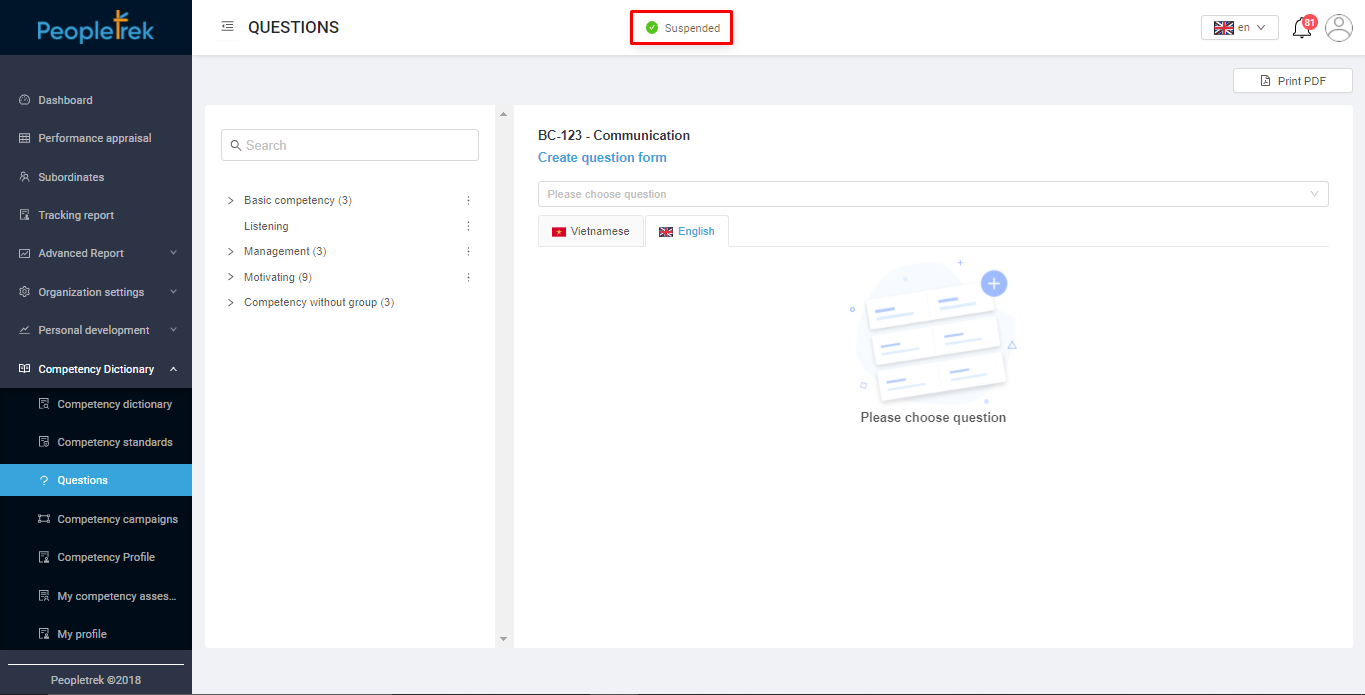Click the search magnifier icon

pyautogui.click(x=236, y=145)
